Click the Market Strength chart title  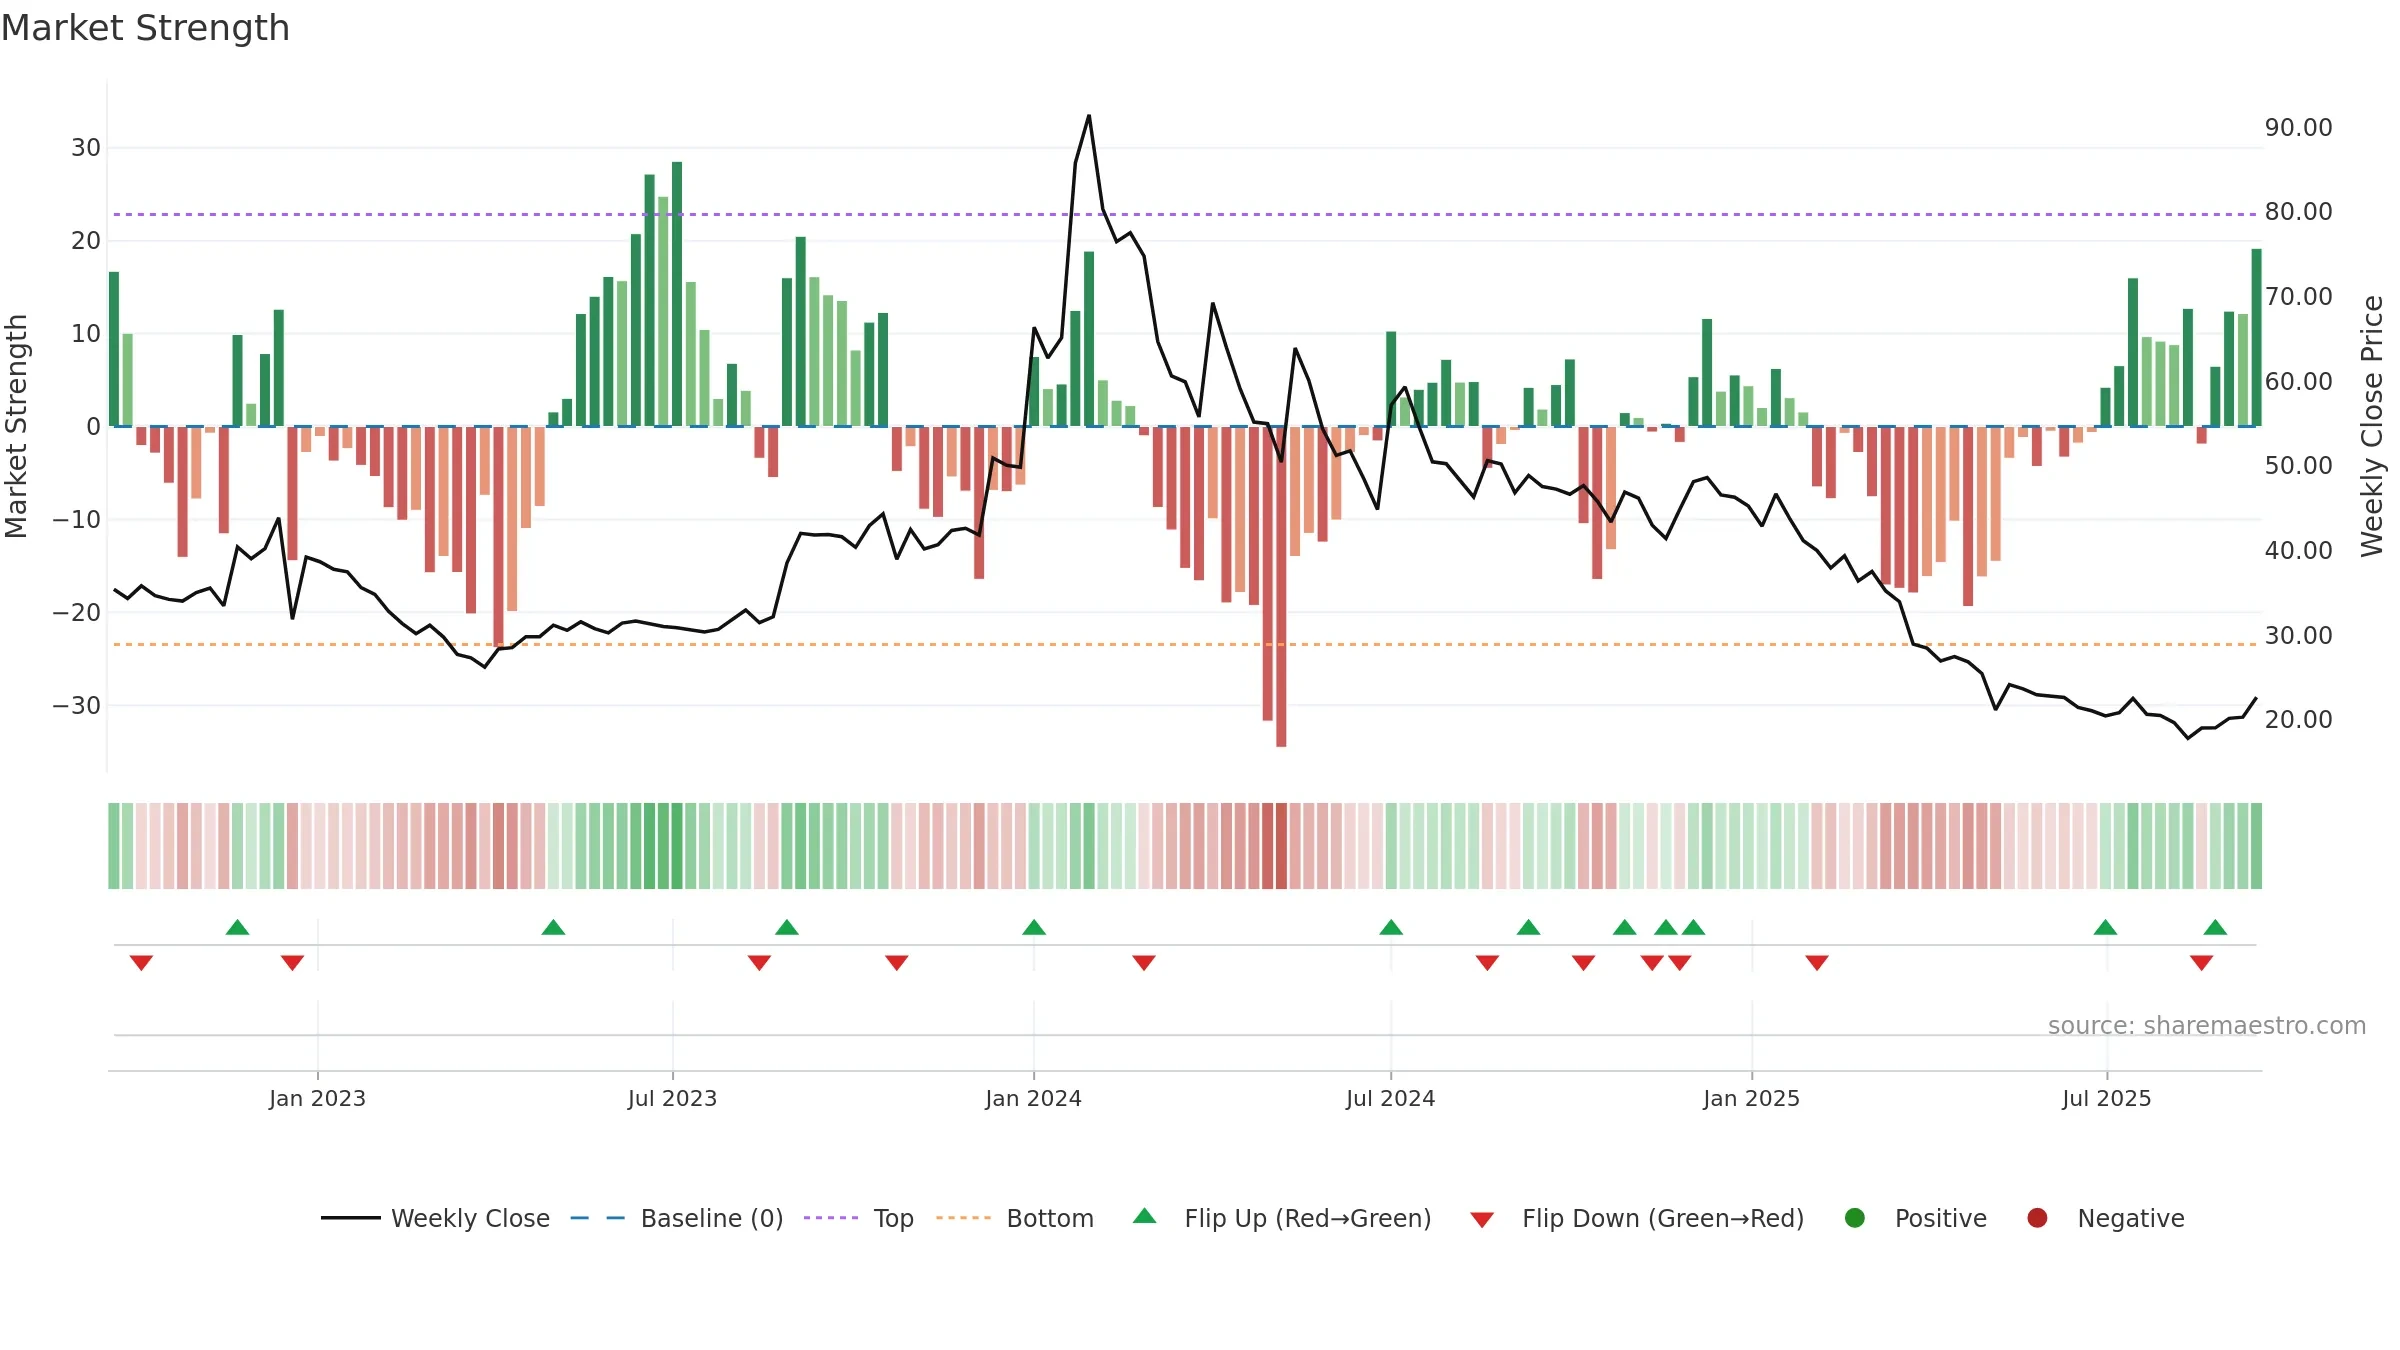click(x=145, y=28)
